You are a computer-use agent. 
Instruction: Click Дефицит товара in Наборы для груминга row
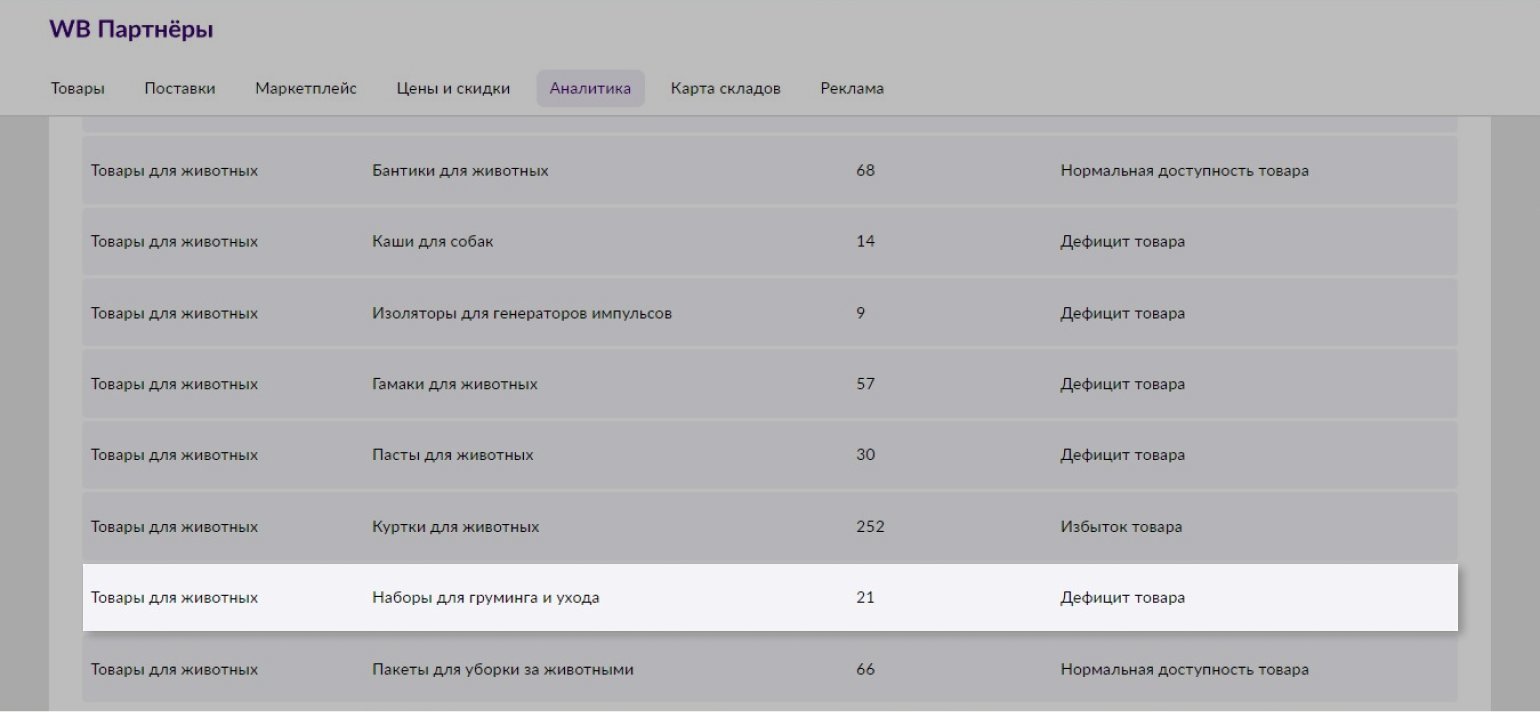(x=1123, y=598)
